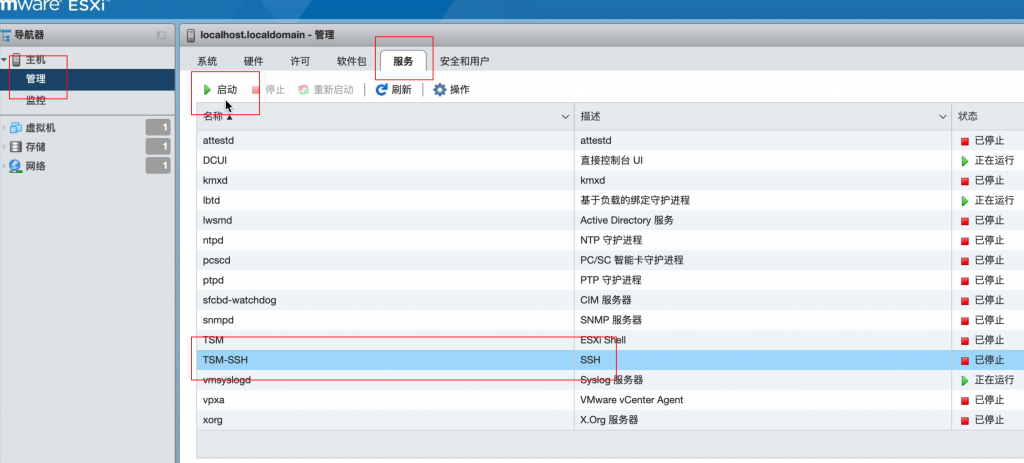
Task: Open the Description (描述) column dropdown arrow
Action: 943,116
